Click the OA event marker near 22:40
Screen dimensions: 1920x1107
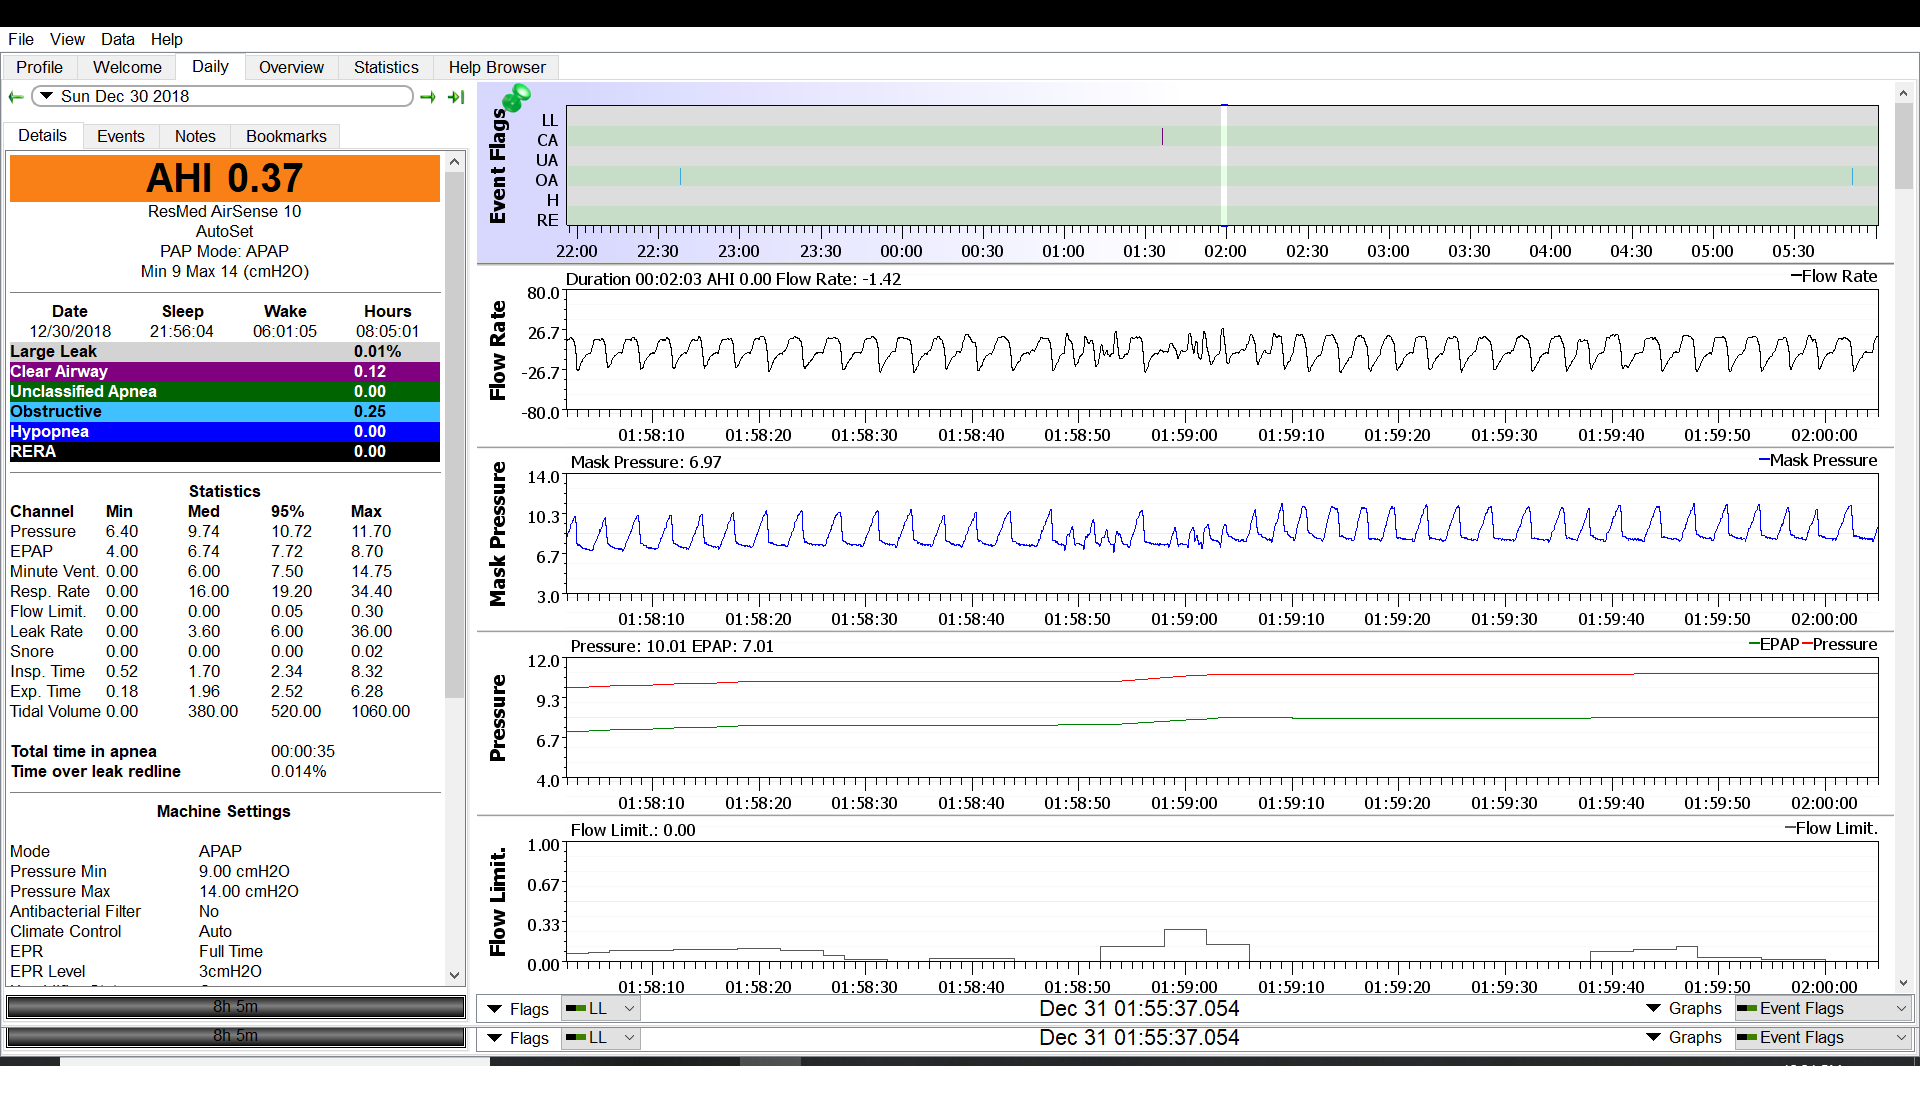tap(680, 176)
